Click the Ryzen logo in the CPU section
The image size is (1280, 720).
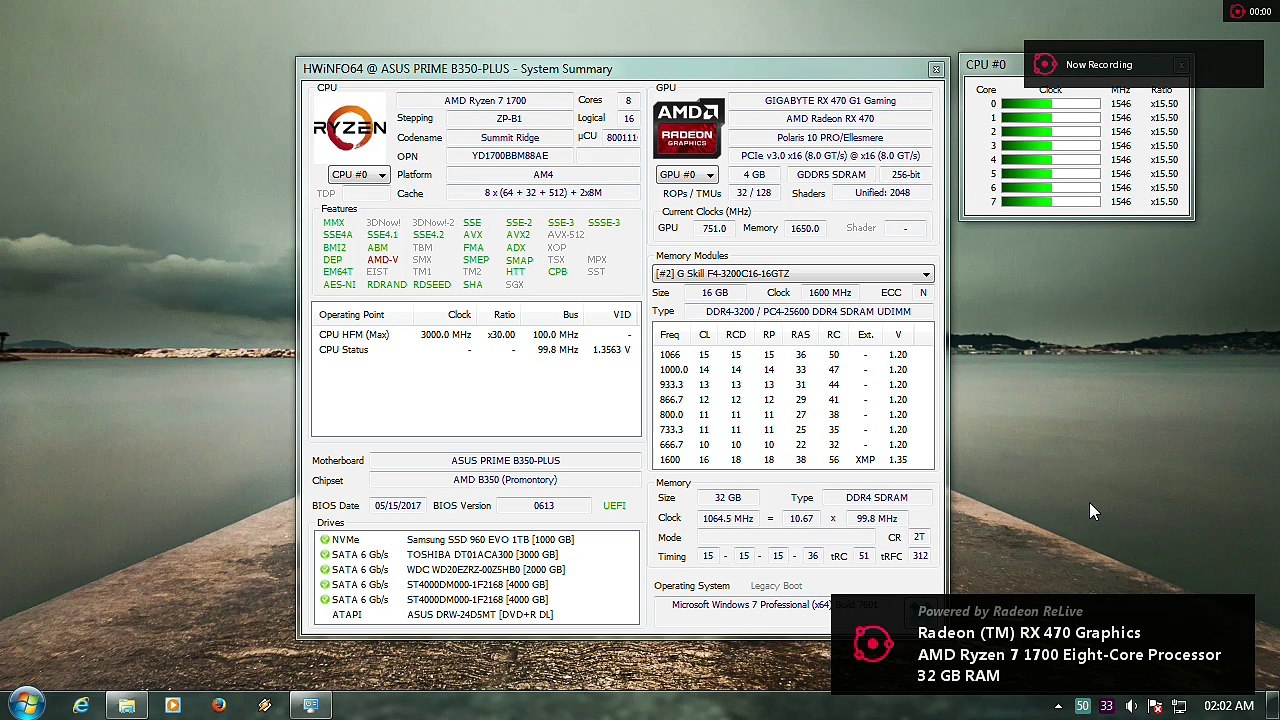(x=349, y=127)
